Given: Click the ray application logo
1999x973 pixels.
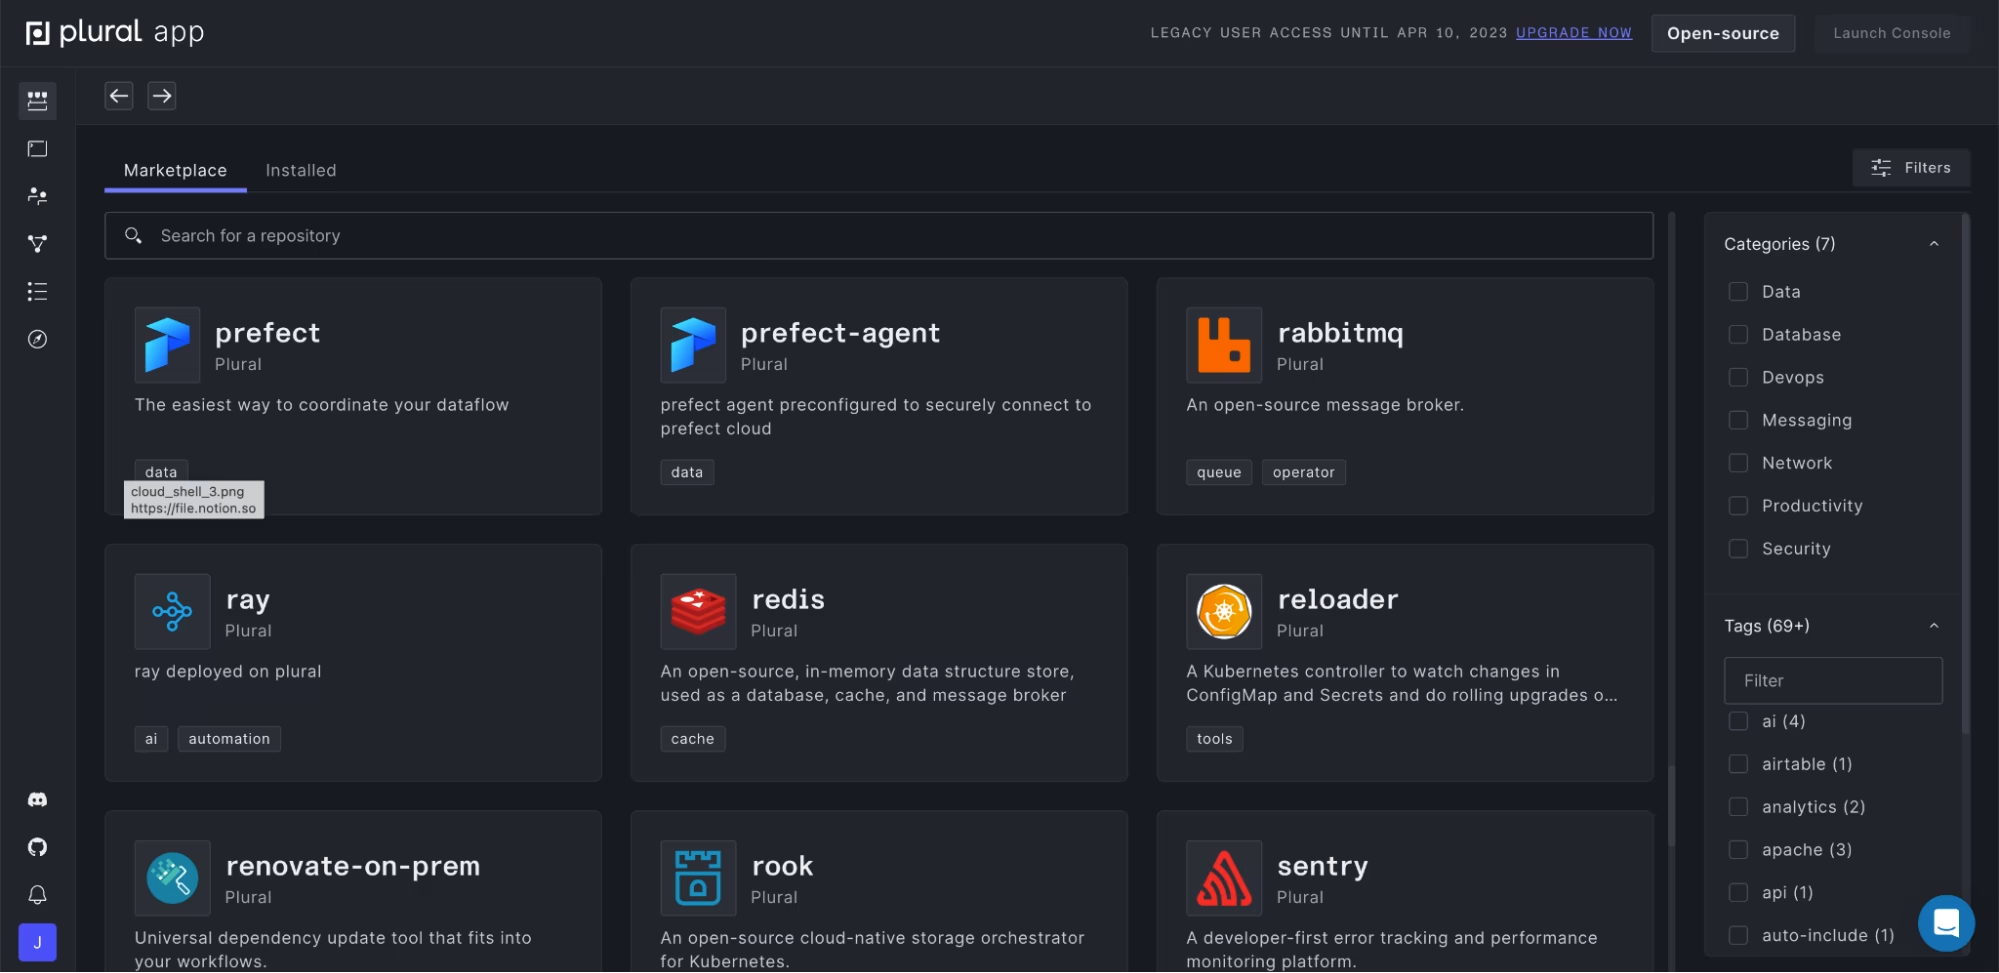Looking at the screenshot, I should (172, 612).
